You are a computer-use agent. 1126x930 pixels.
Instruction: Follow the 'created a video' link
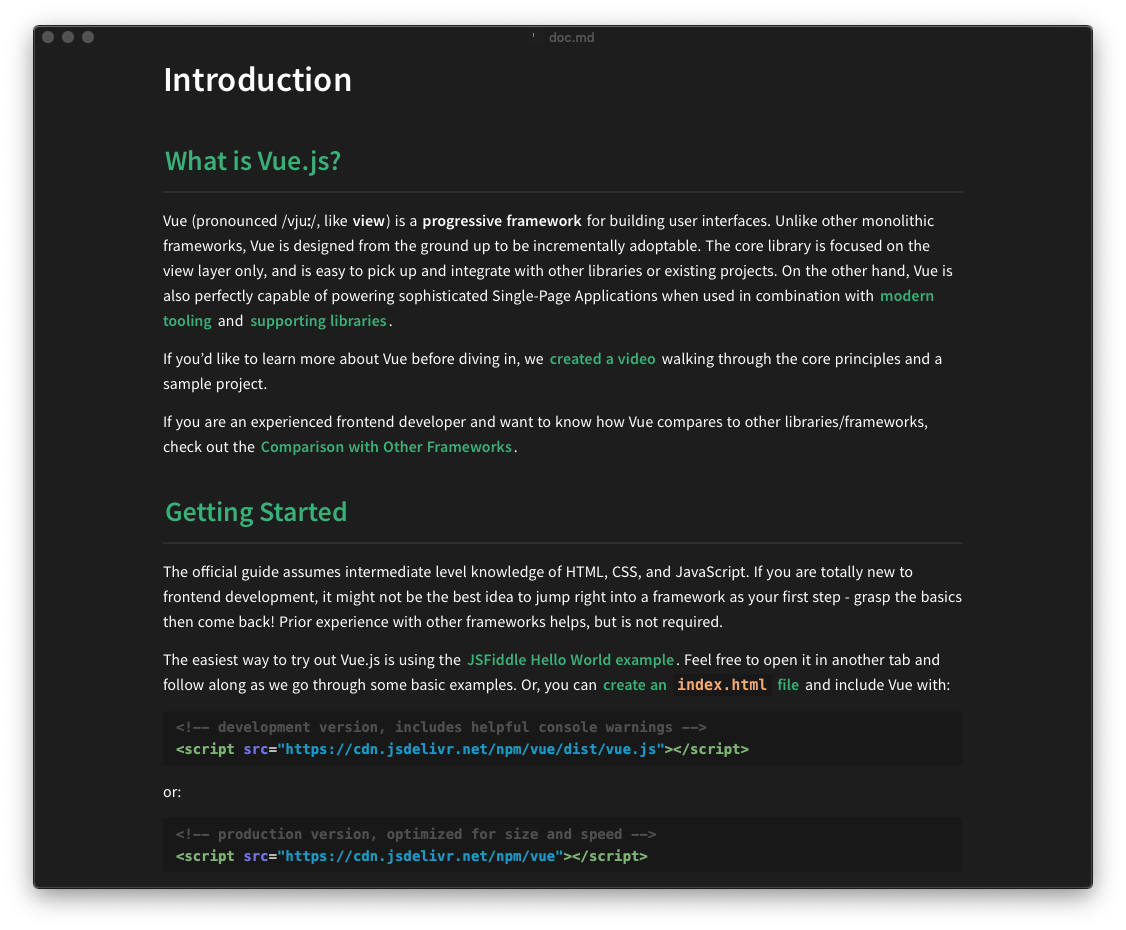602,359
